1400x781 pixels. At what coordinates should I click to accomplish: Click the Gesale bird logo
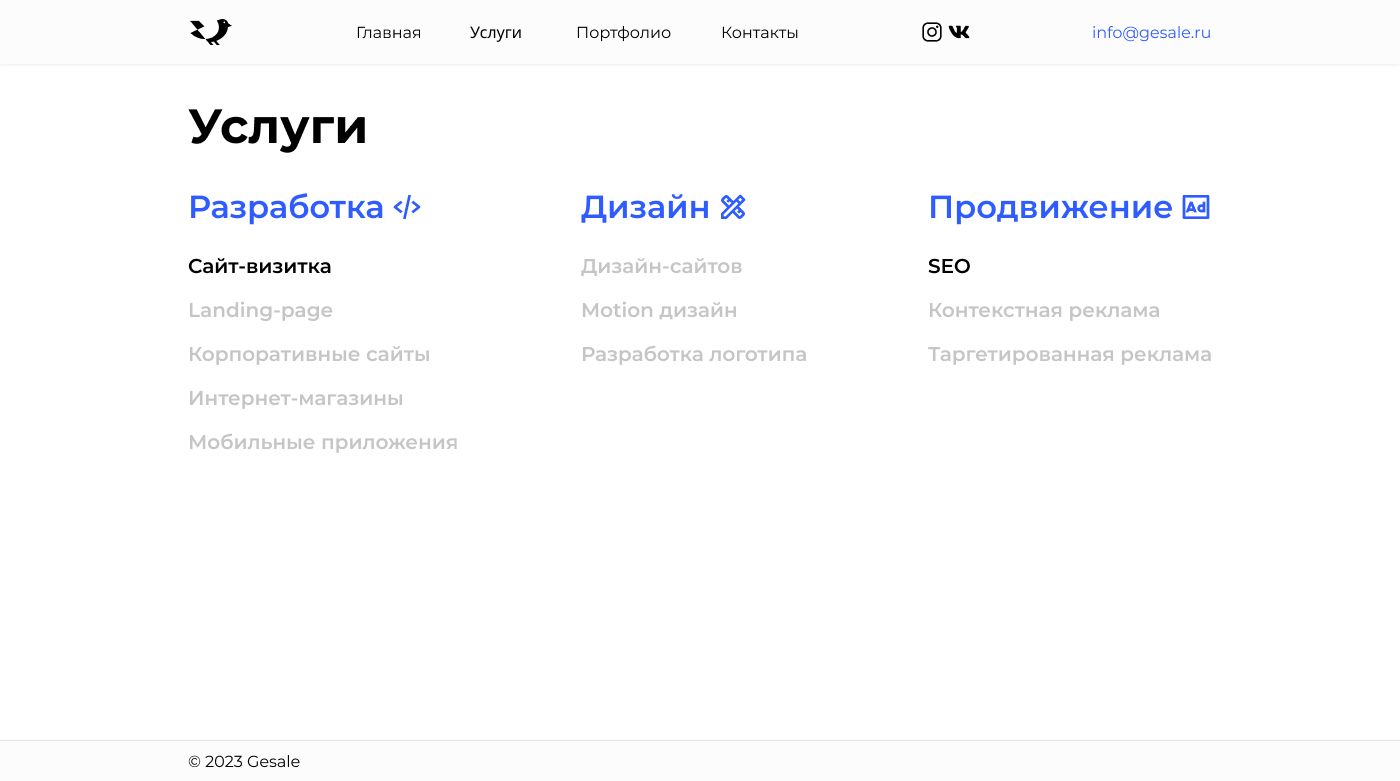click(210, 32)
